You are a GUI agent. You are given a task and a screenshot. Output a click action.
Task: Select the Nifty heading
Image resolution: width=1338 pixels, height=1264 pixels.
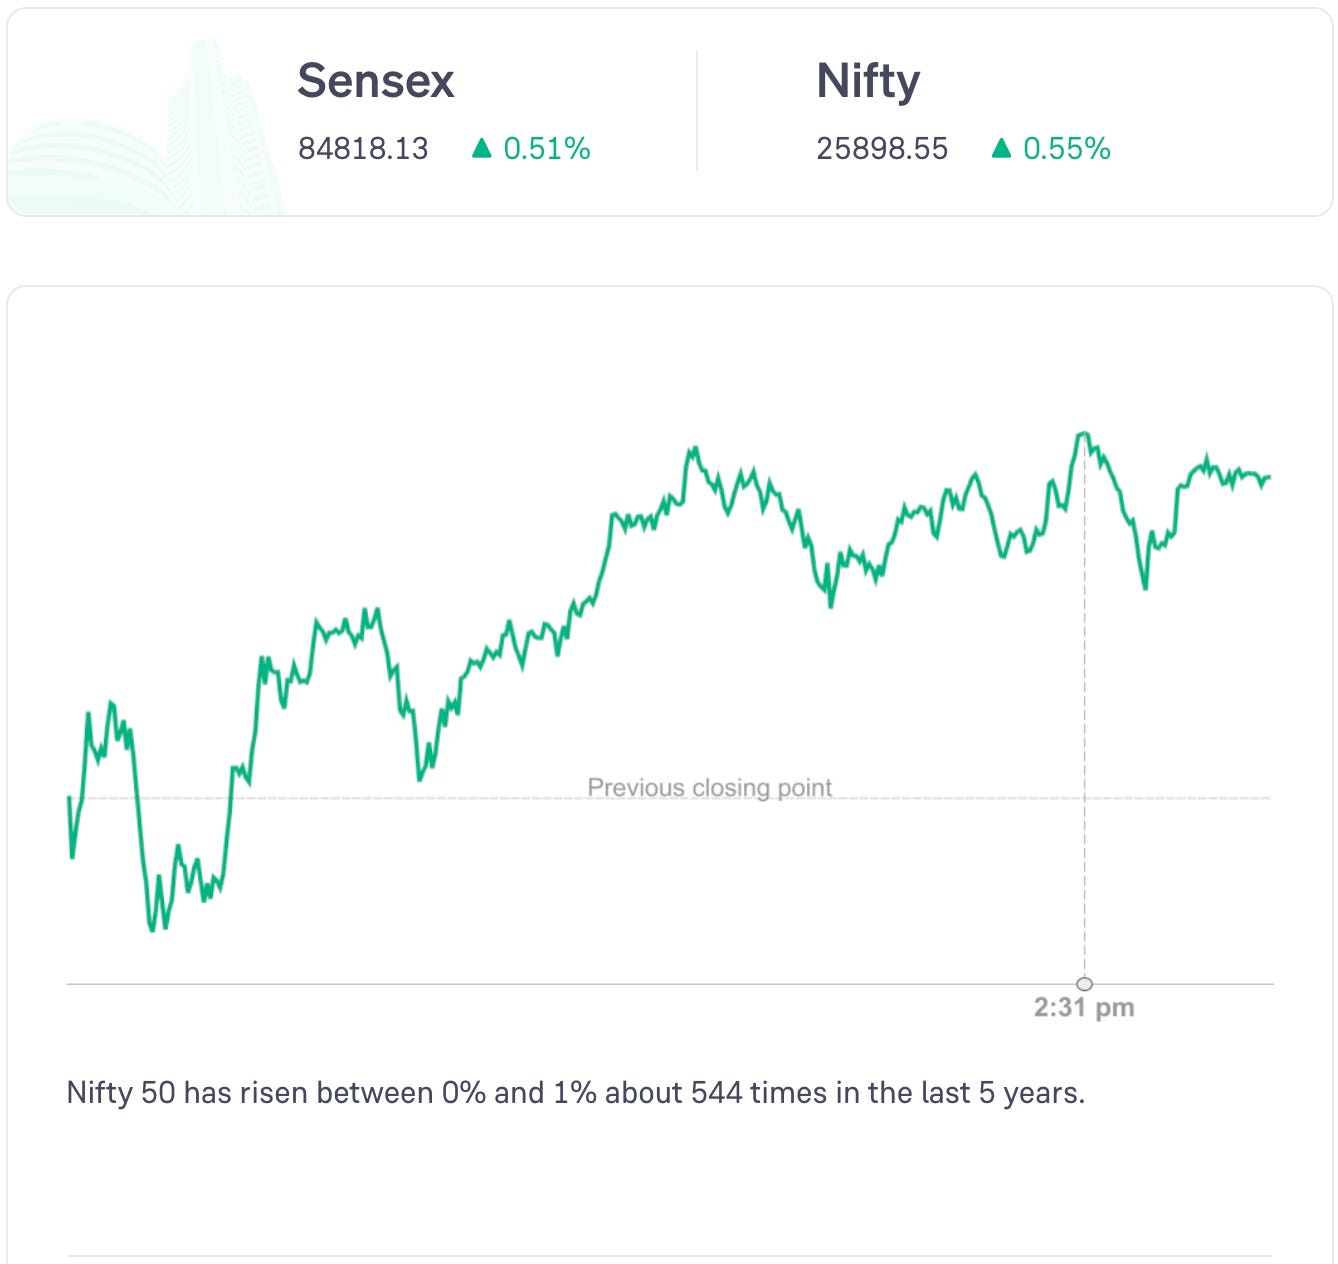coord(868,81)
